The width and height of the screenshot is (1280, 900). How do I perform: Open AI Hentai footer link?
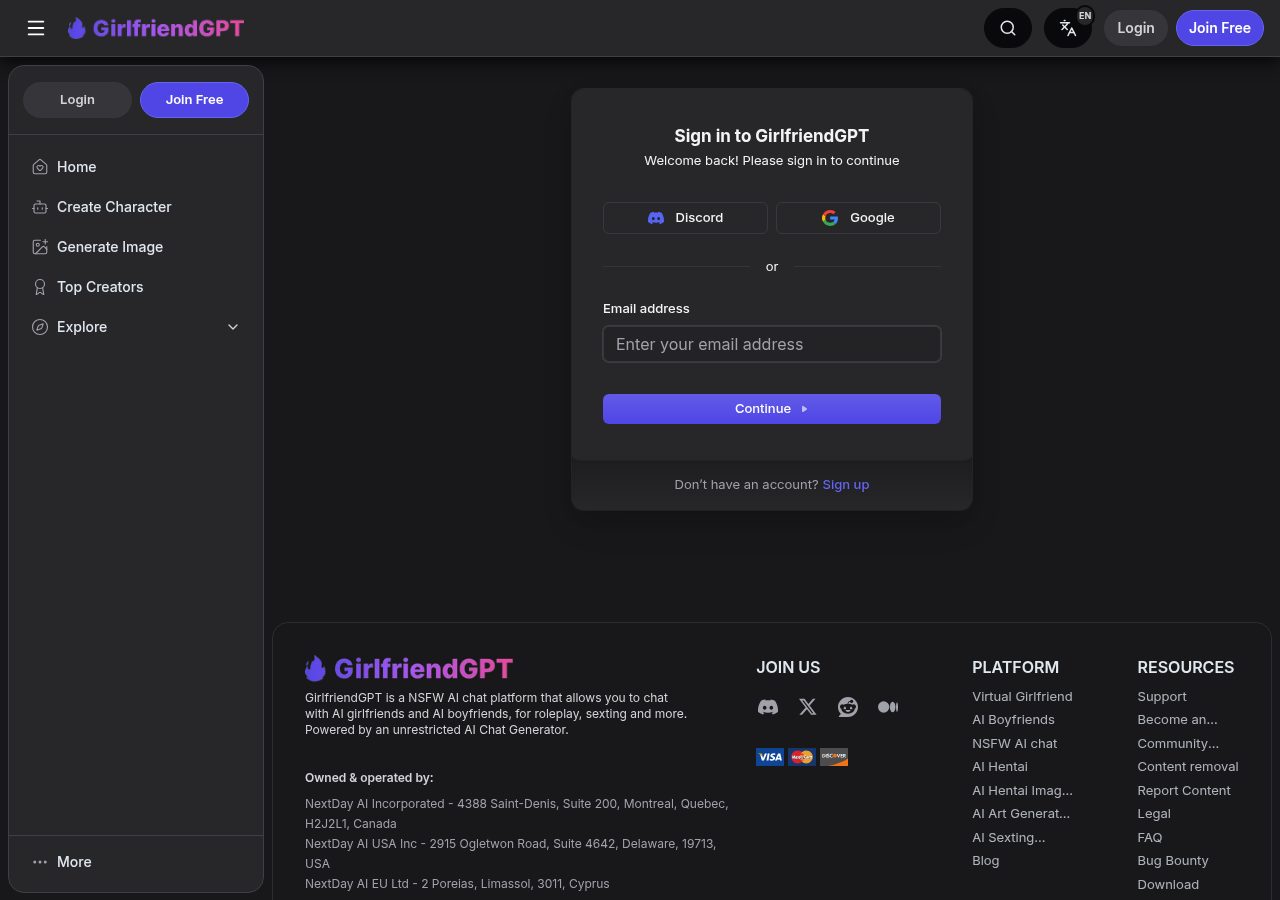(1000, 767)
